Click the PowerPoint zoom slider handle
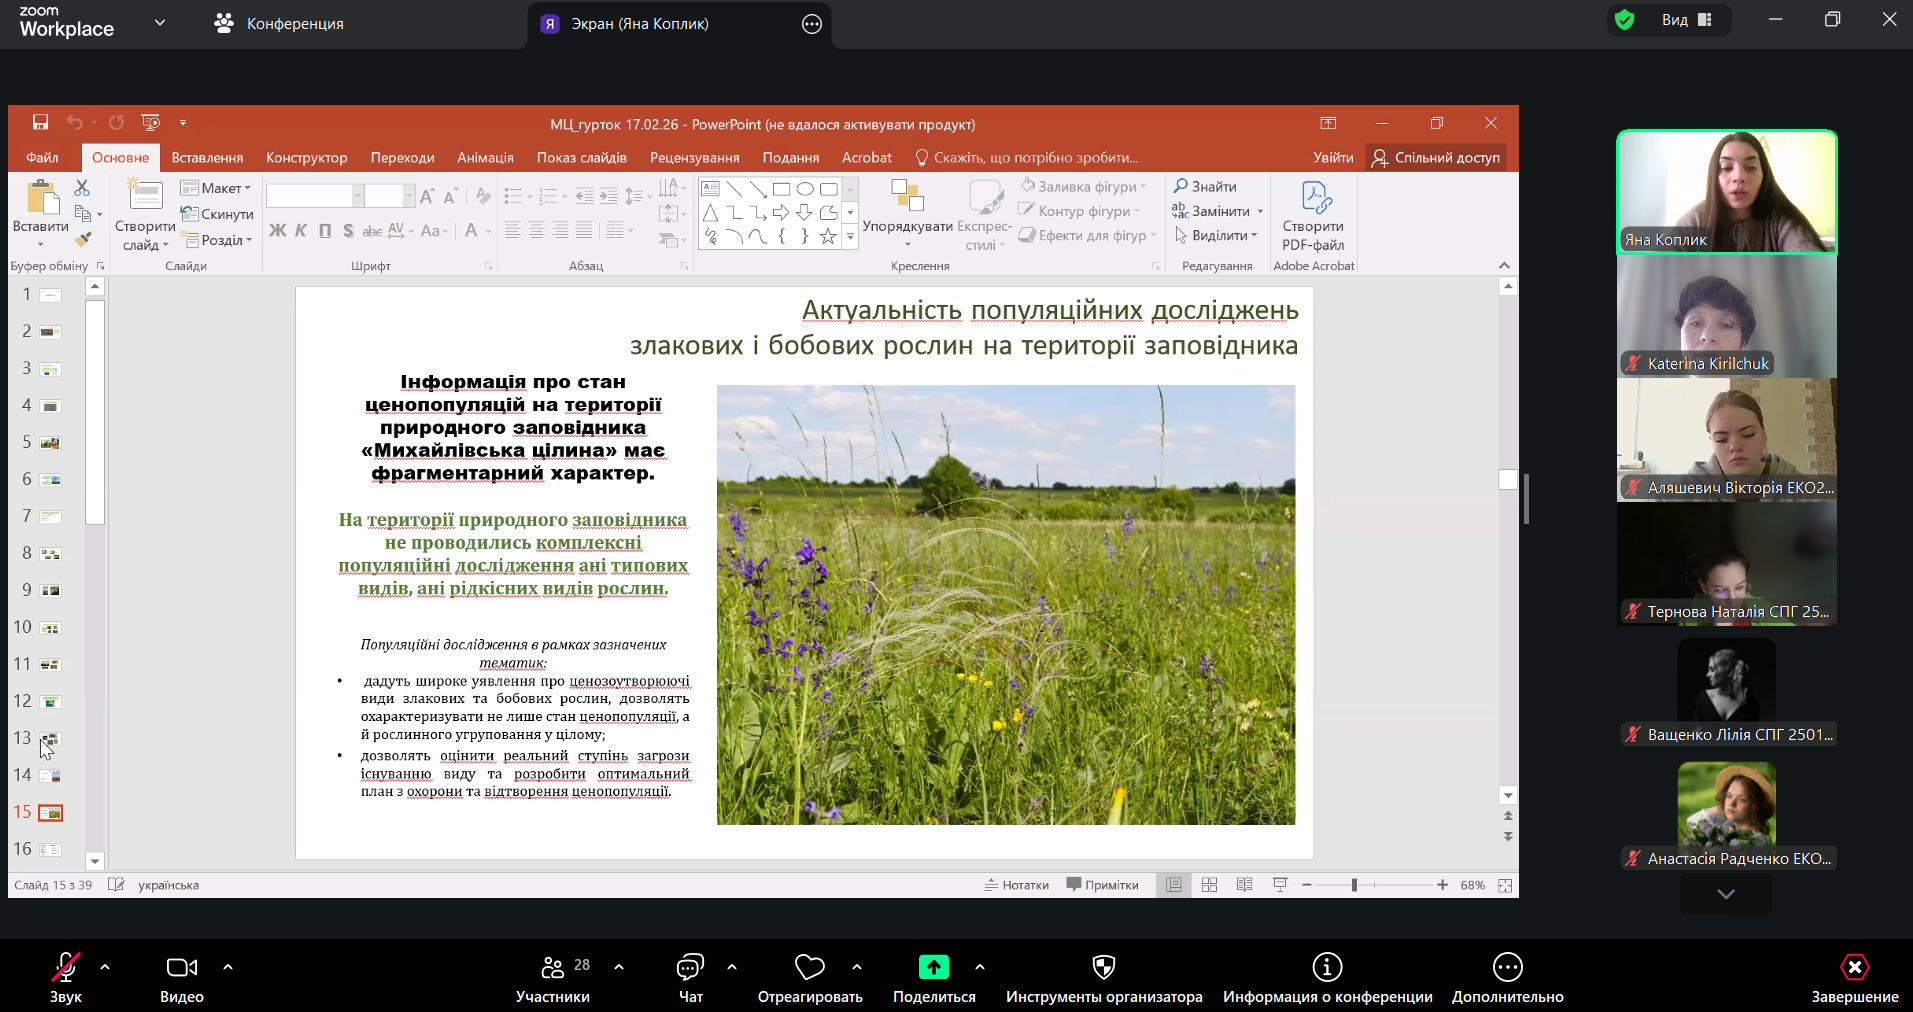 [1354, 885]
